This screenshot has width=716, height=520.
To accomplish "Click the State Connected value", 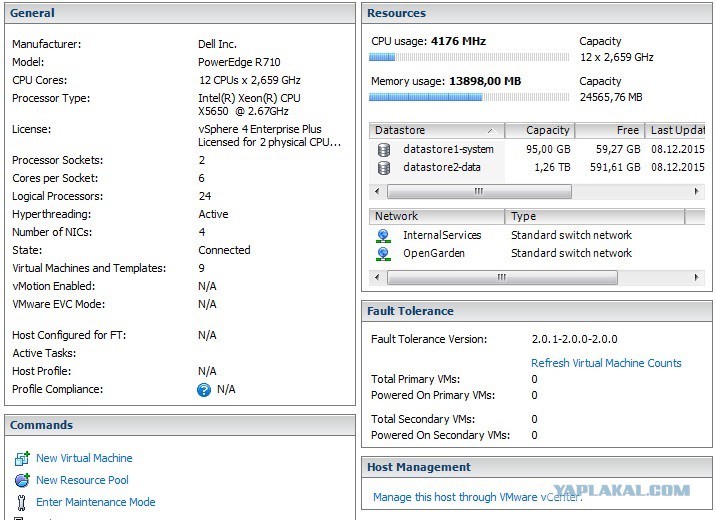I will 224,250.
